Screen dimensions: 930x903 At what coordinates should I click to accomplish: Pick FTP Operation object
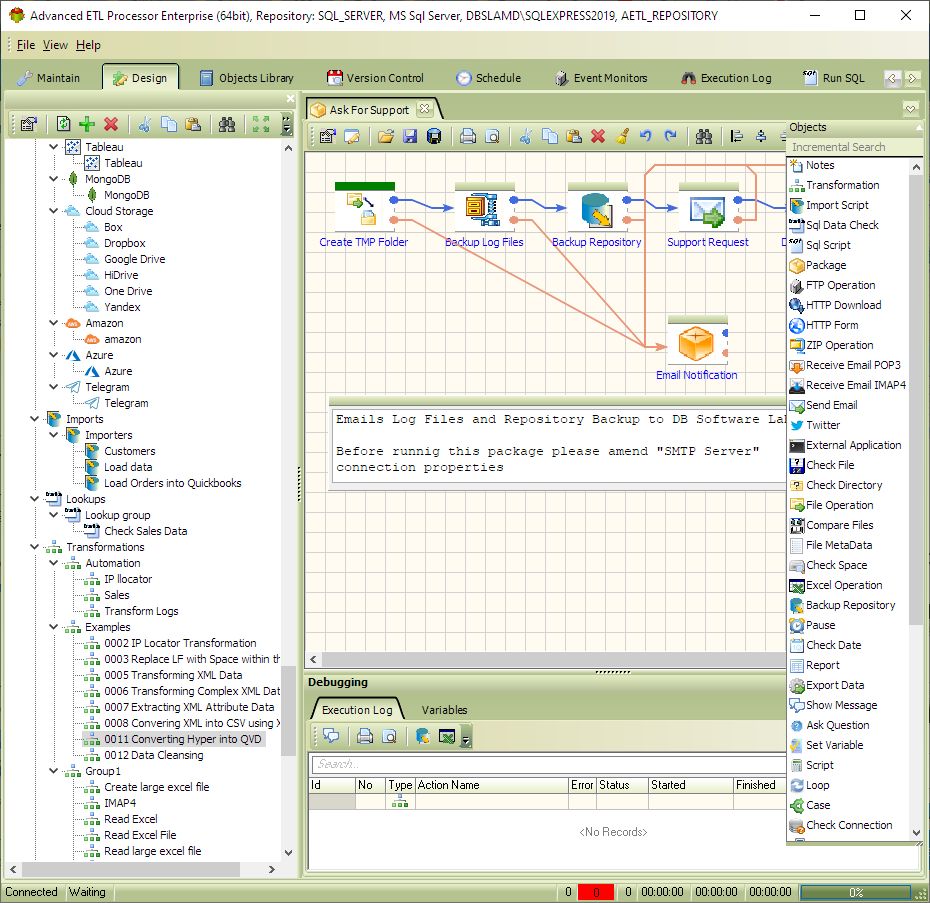(x=840, y=285)
